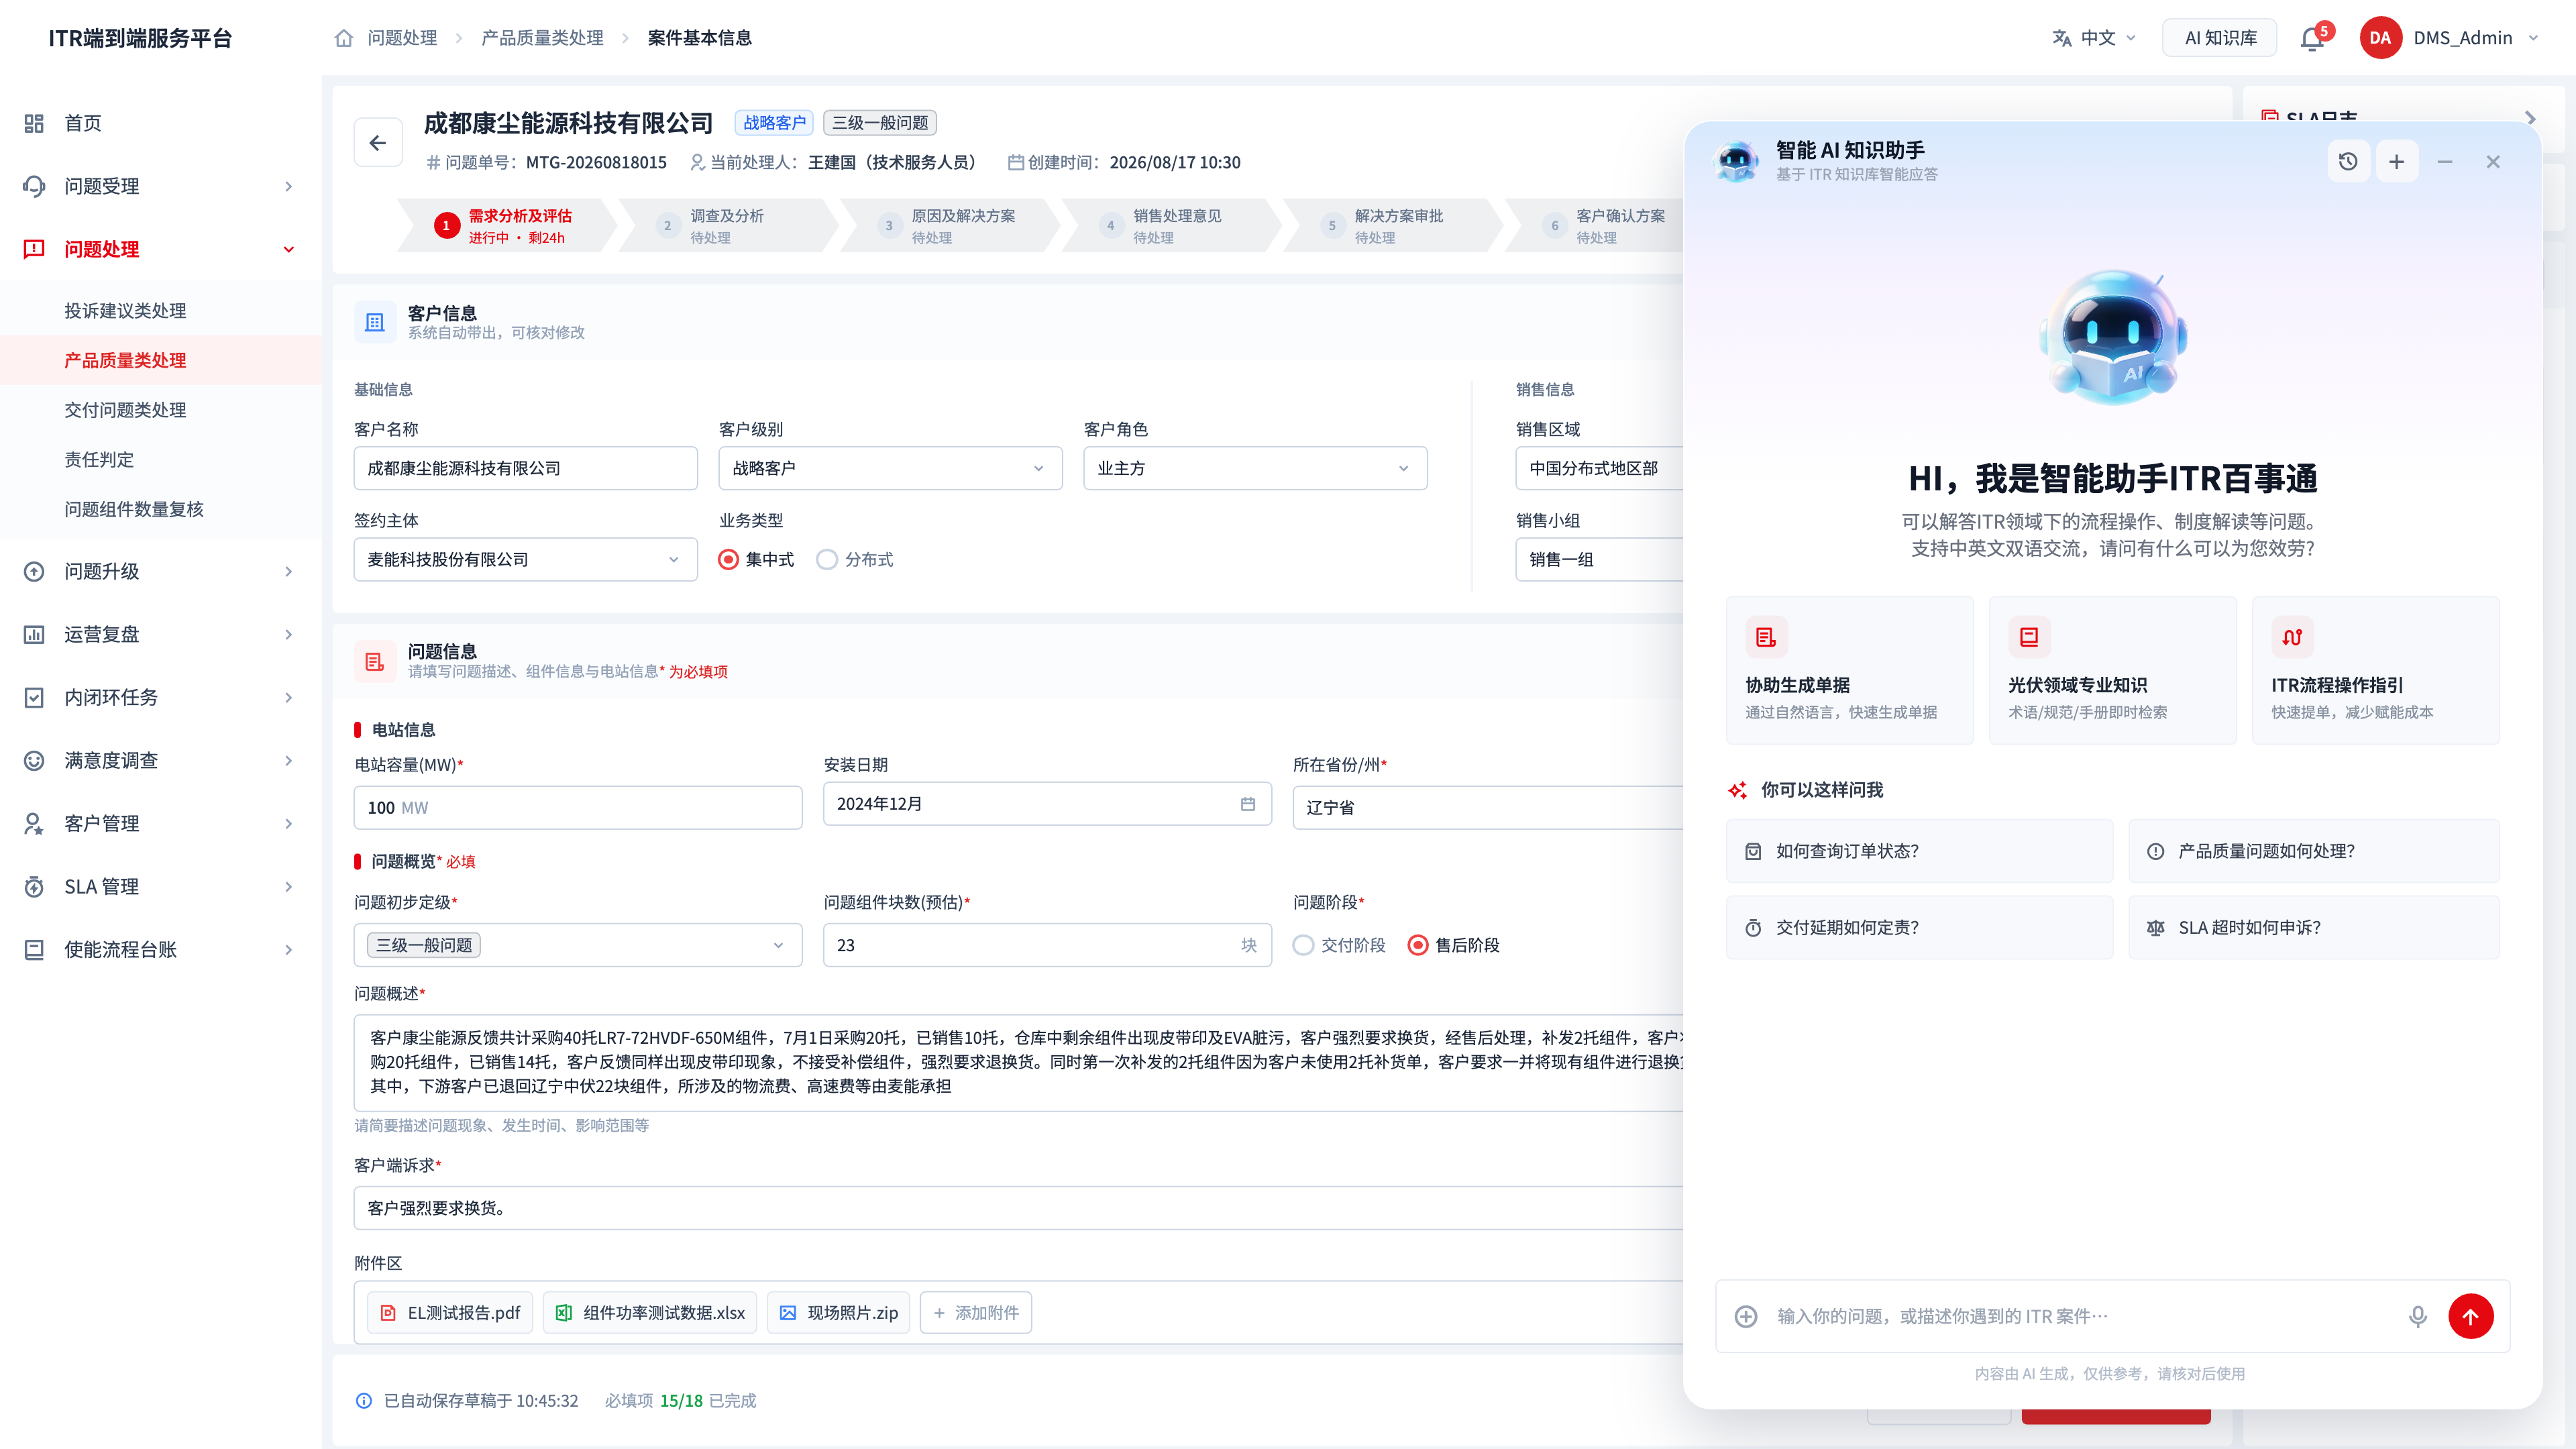Open 责任判定 in sidebar
The height and width of the screenshot is (1449, 2576).
click(x=99, y=459)
